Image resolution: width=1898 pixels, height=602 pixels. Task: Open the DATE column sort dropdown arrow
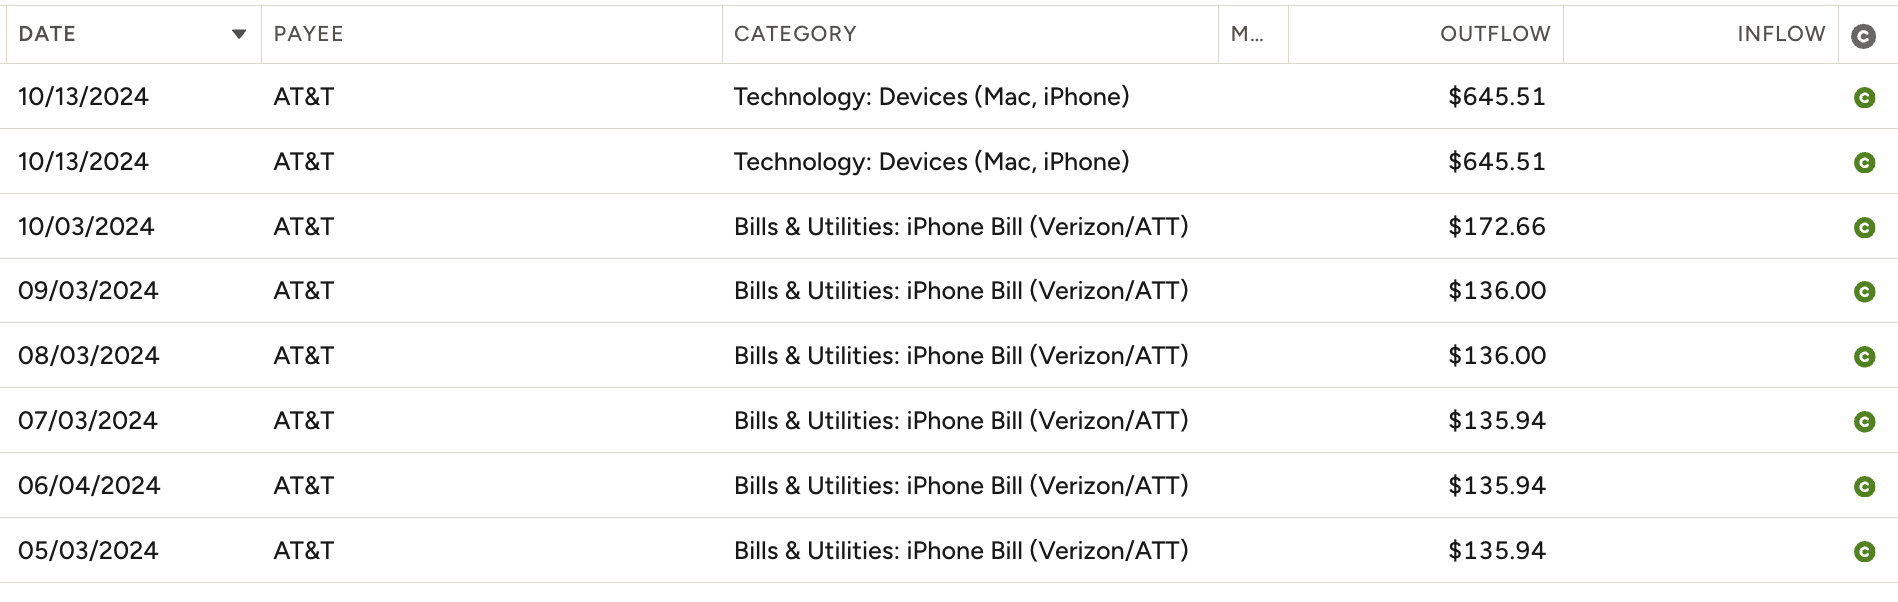tap(239, 33)
